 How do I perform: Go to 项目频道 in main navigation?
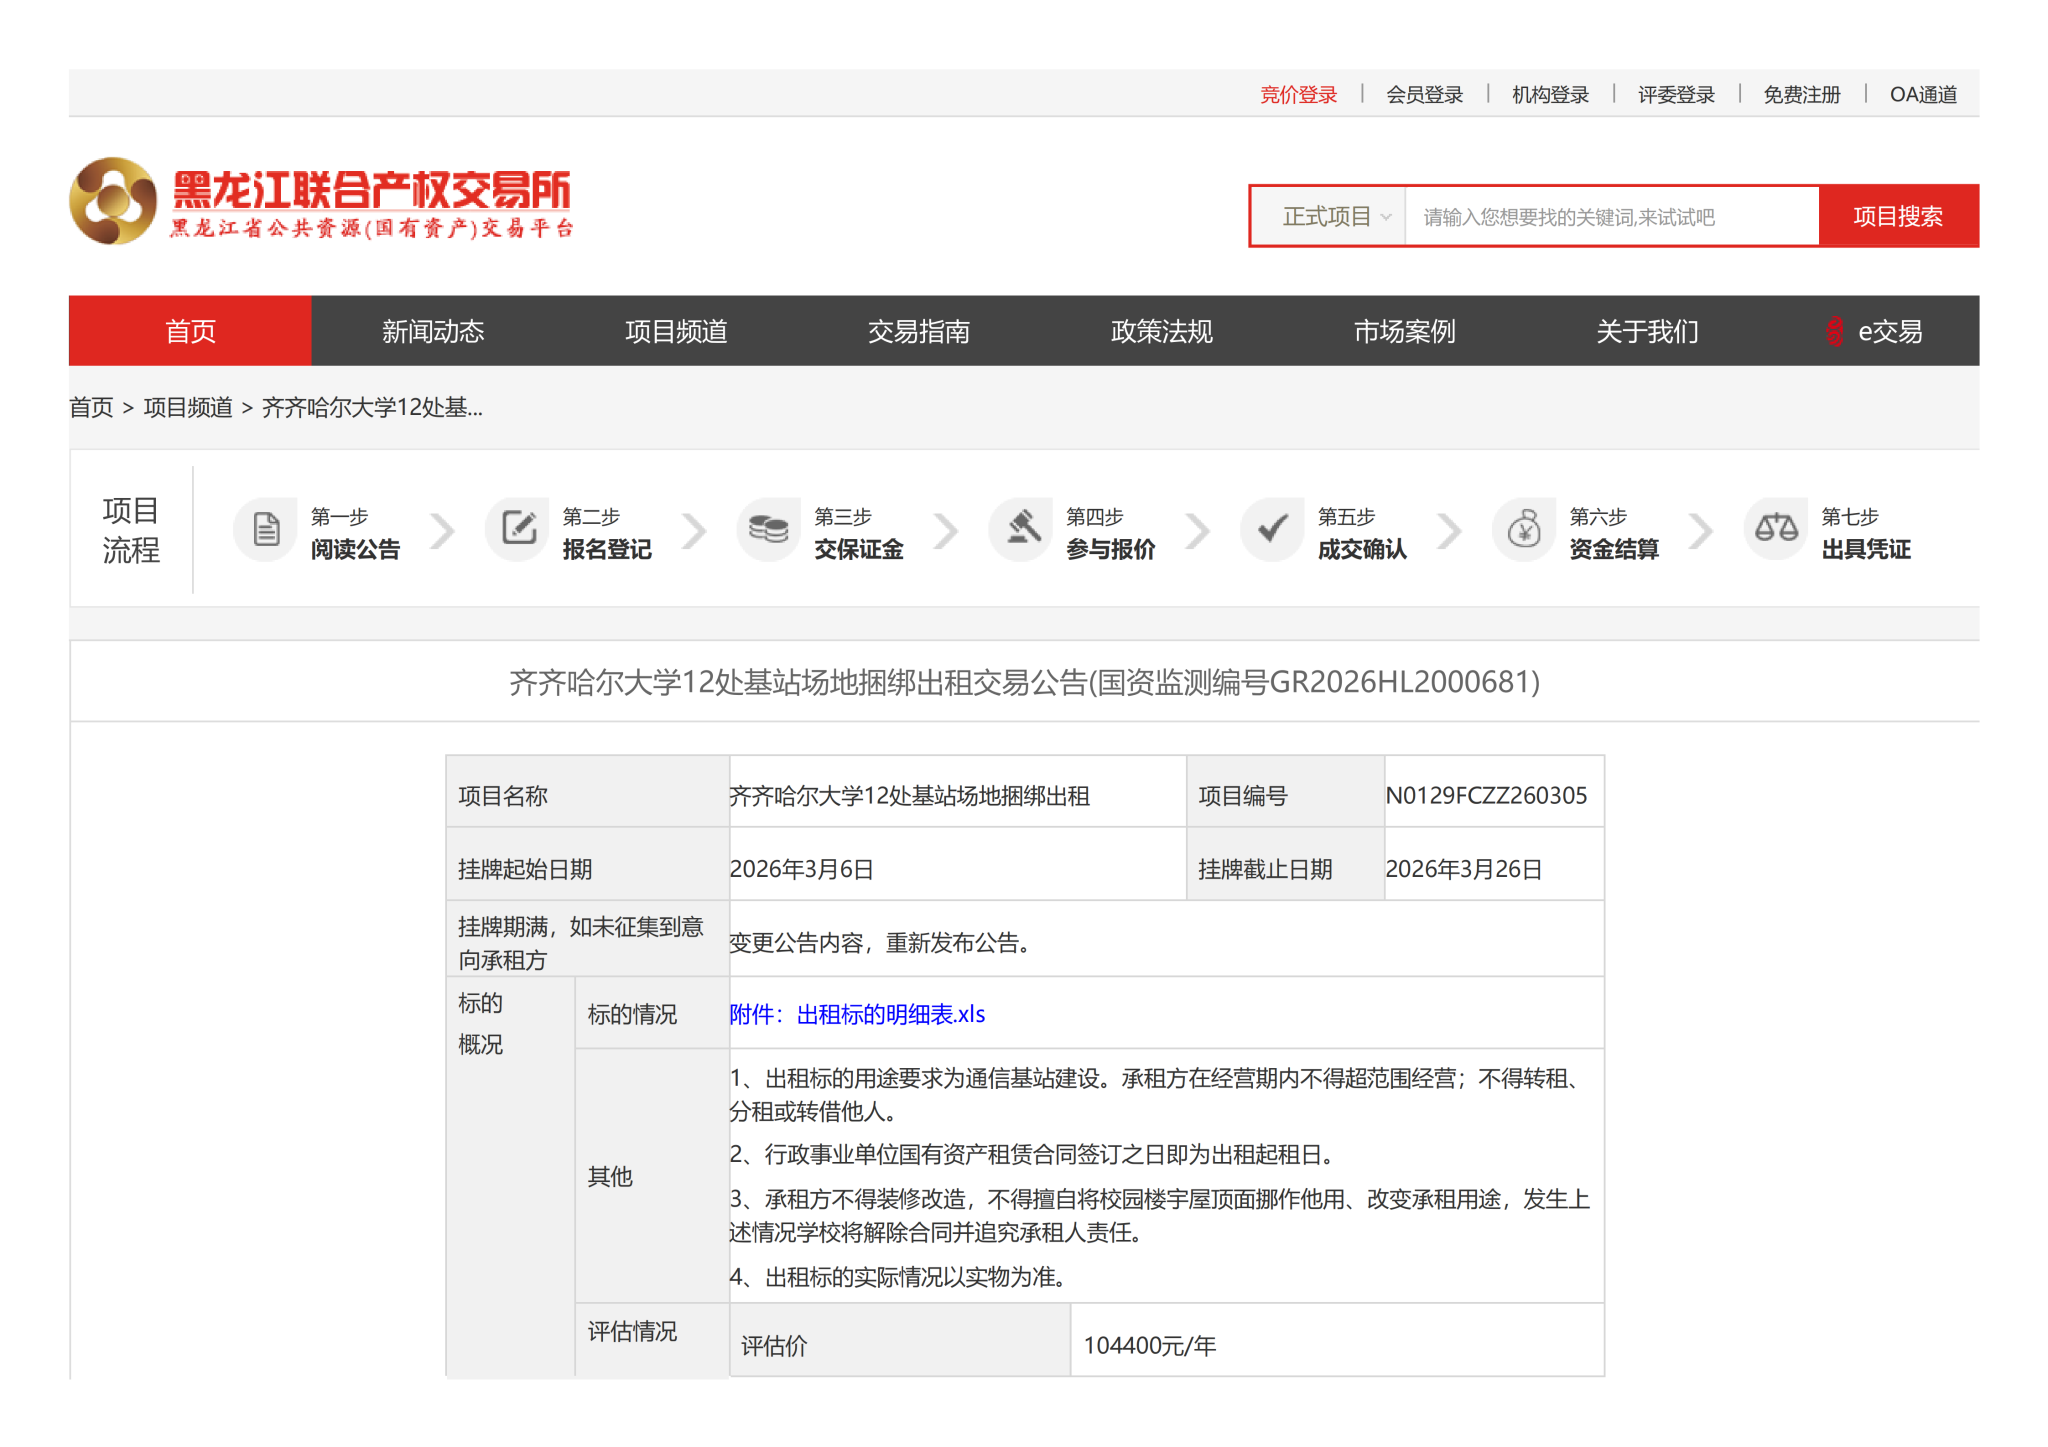676,332
